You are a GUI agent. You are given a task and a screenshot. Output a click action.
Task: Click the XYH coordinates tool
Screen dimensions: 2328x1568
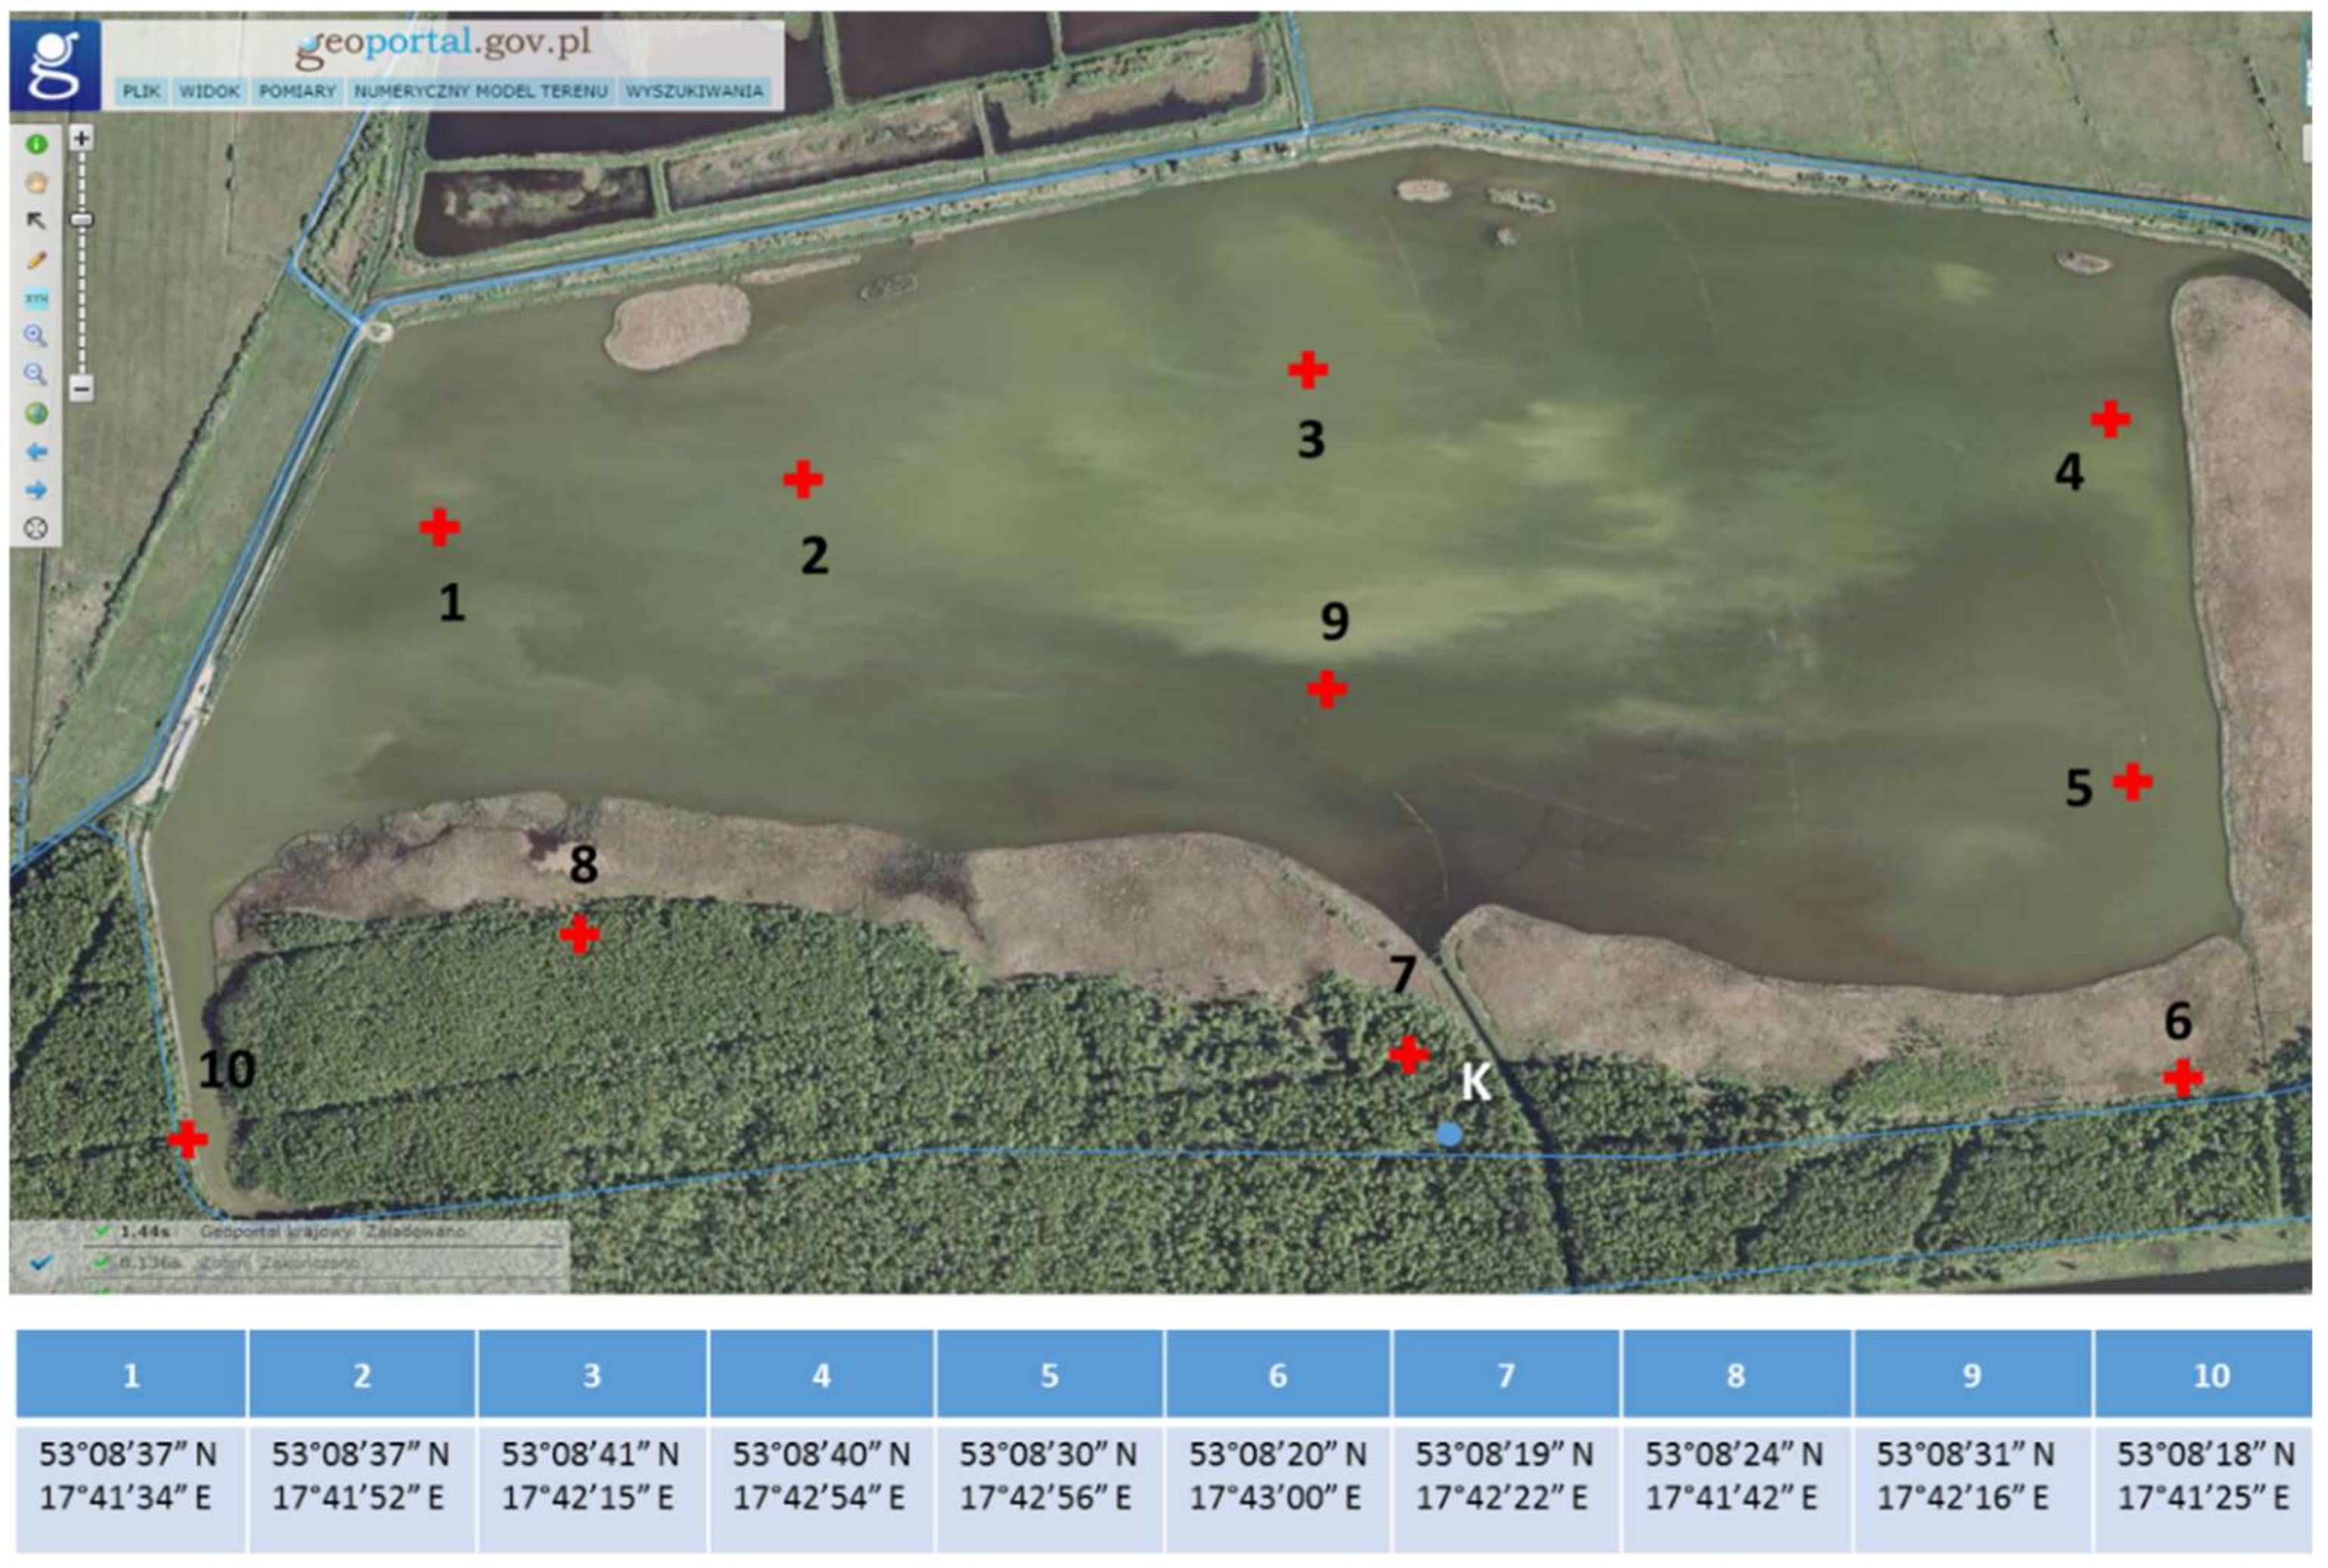point(36,298)
